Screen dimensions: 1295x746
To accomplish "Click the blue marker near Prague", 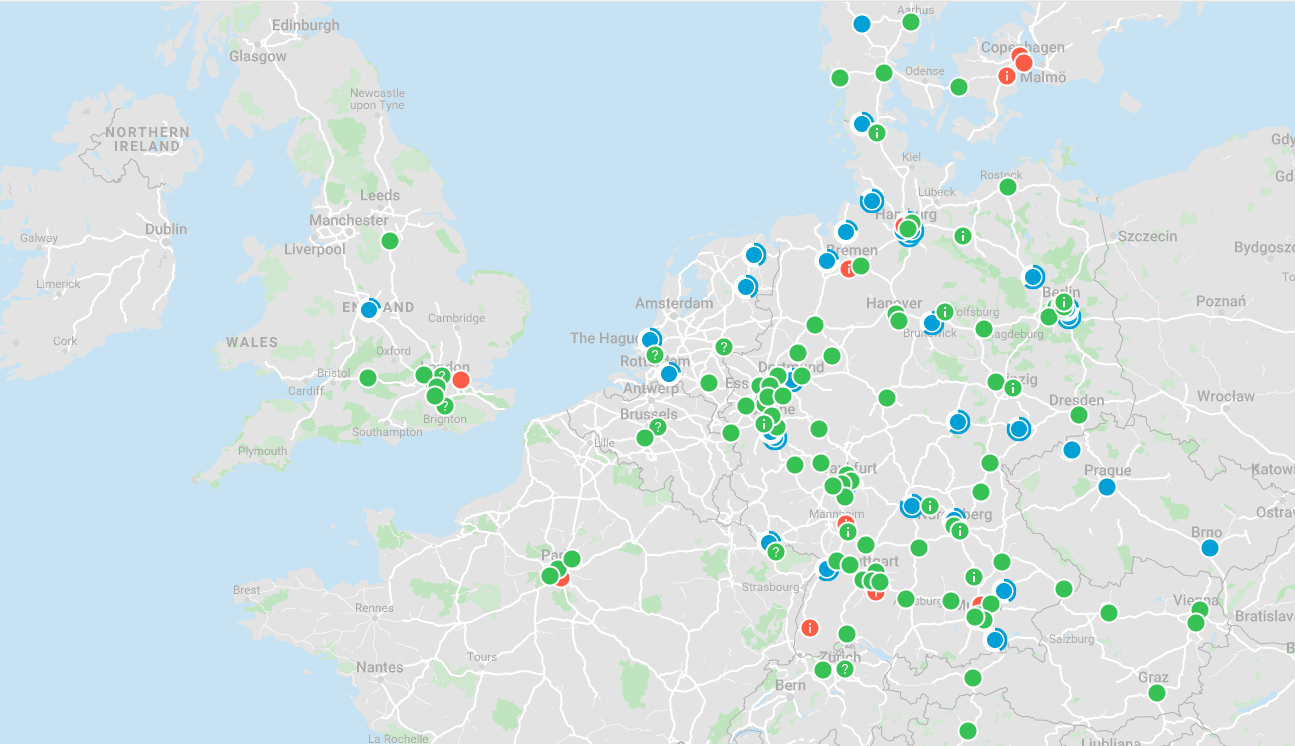I will pos(1106,487).
